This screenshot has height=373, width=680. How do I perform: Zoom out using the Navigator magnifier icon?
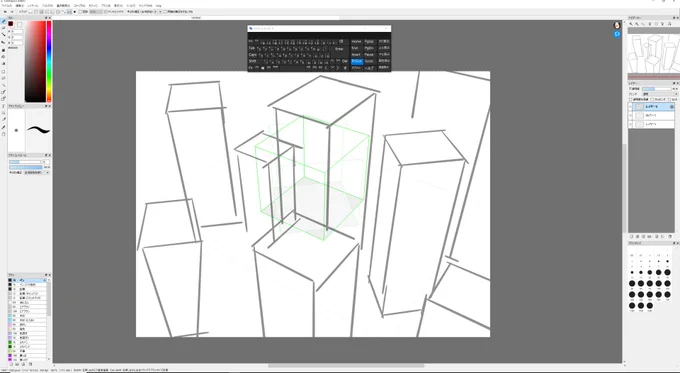(x=637, y=24)
